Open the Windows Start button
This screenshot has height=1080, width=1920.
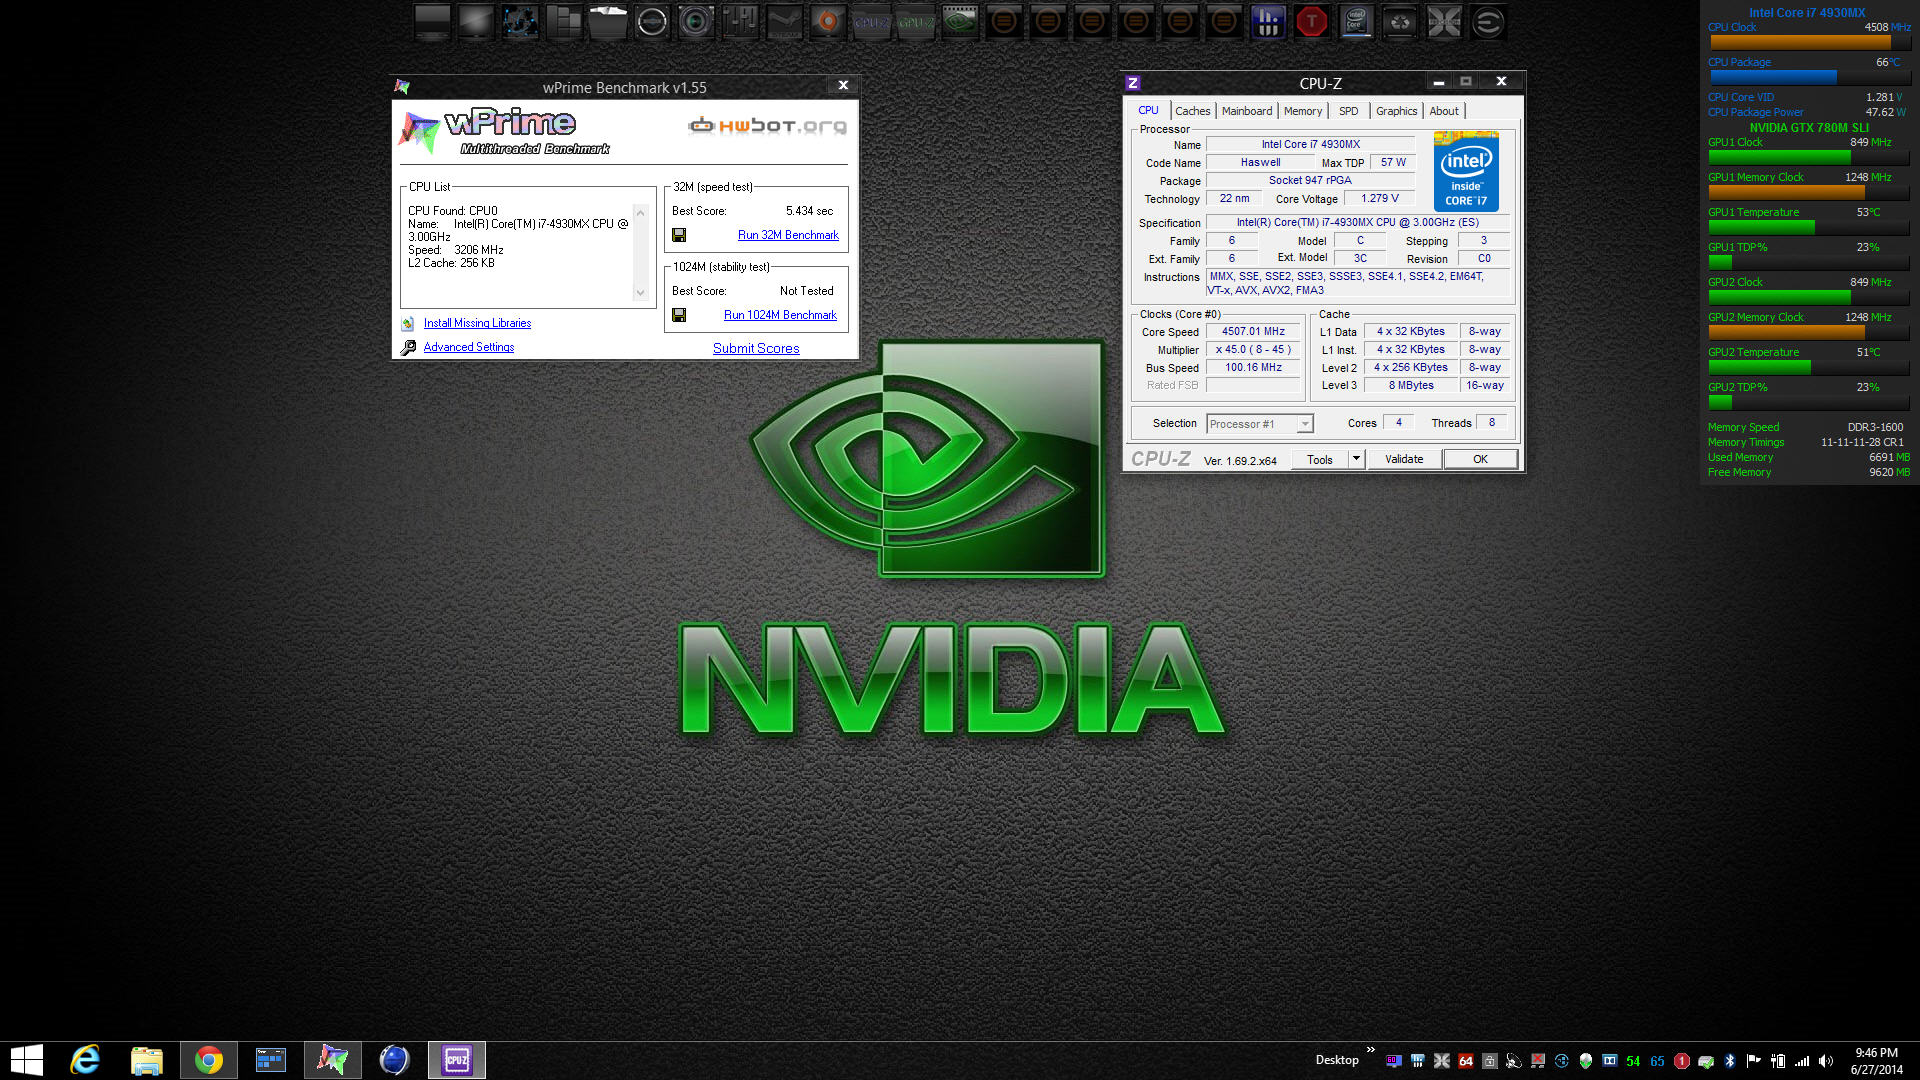[x=27, y=1060]
